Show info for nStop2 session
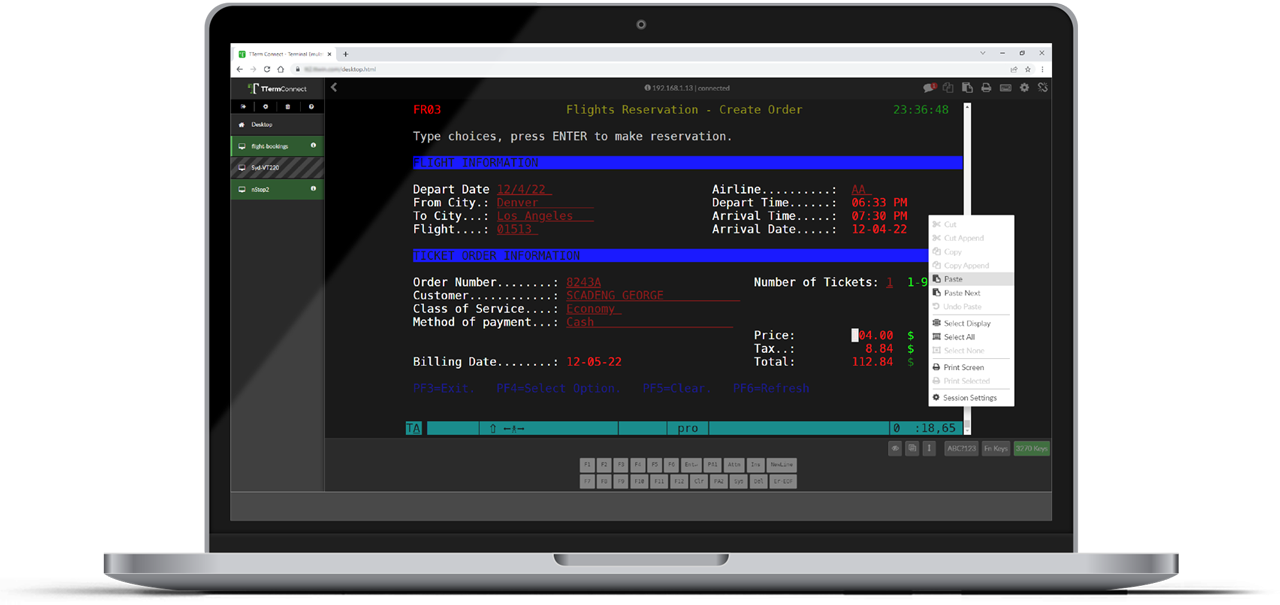Viewport: 1280px width, 605px height. click(313, 188)
